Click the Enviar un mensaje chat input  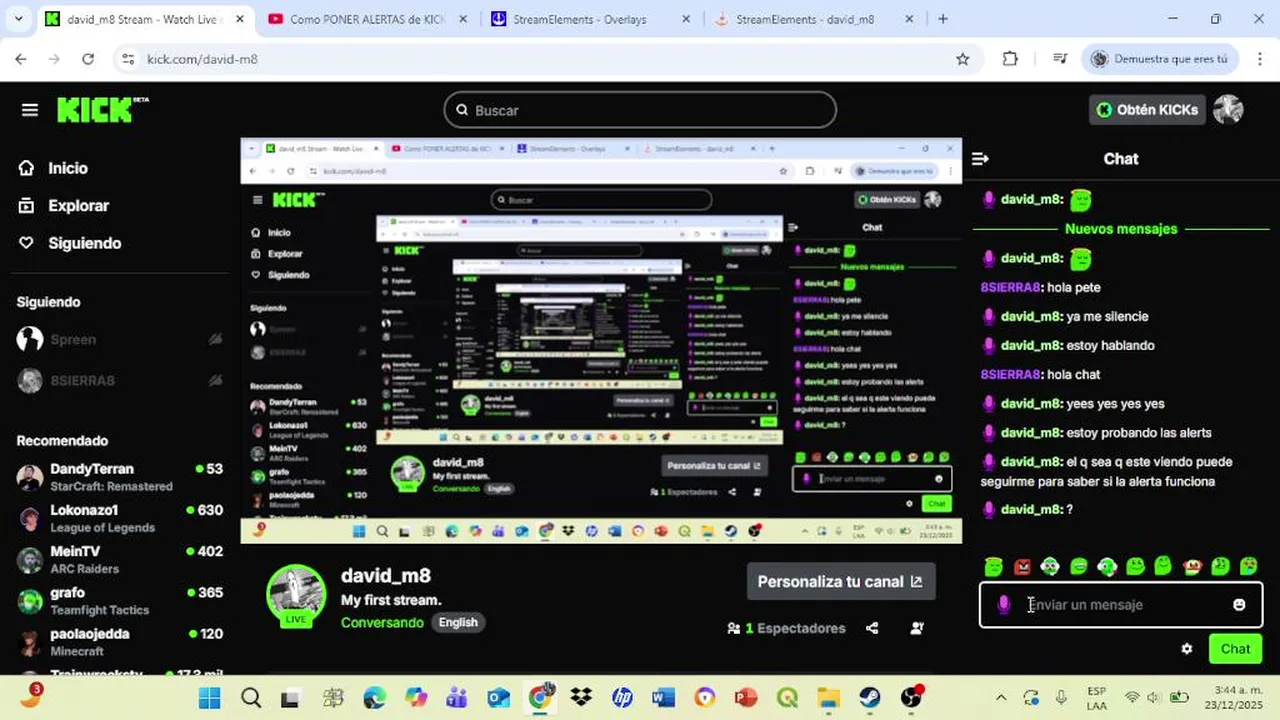(x=1120, y=605)
